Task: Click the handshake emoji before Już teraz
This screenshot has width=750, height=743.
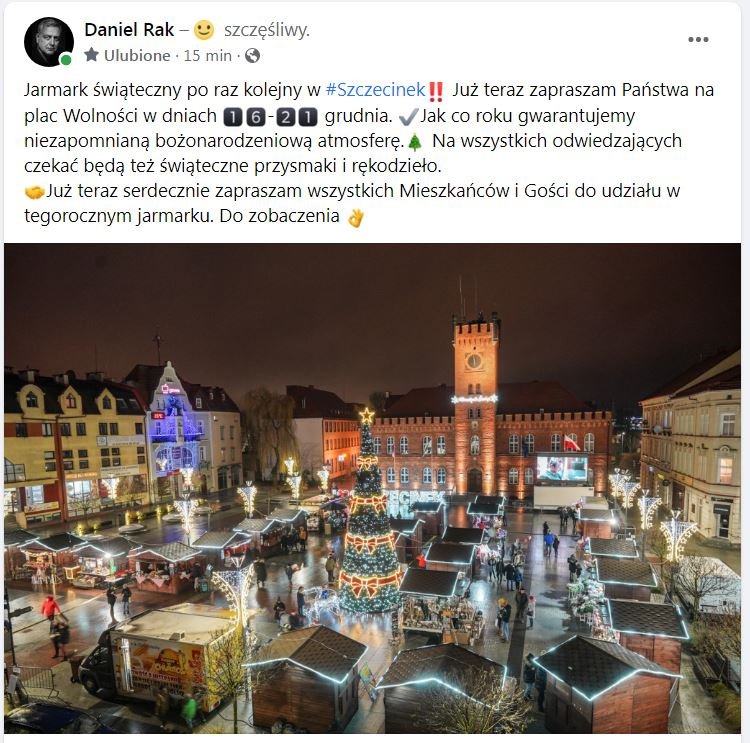Action: (x=34, y=192)
